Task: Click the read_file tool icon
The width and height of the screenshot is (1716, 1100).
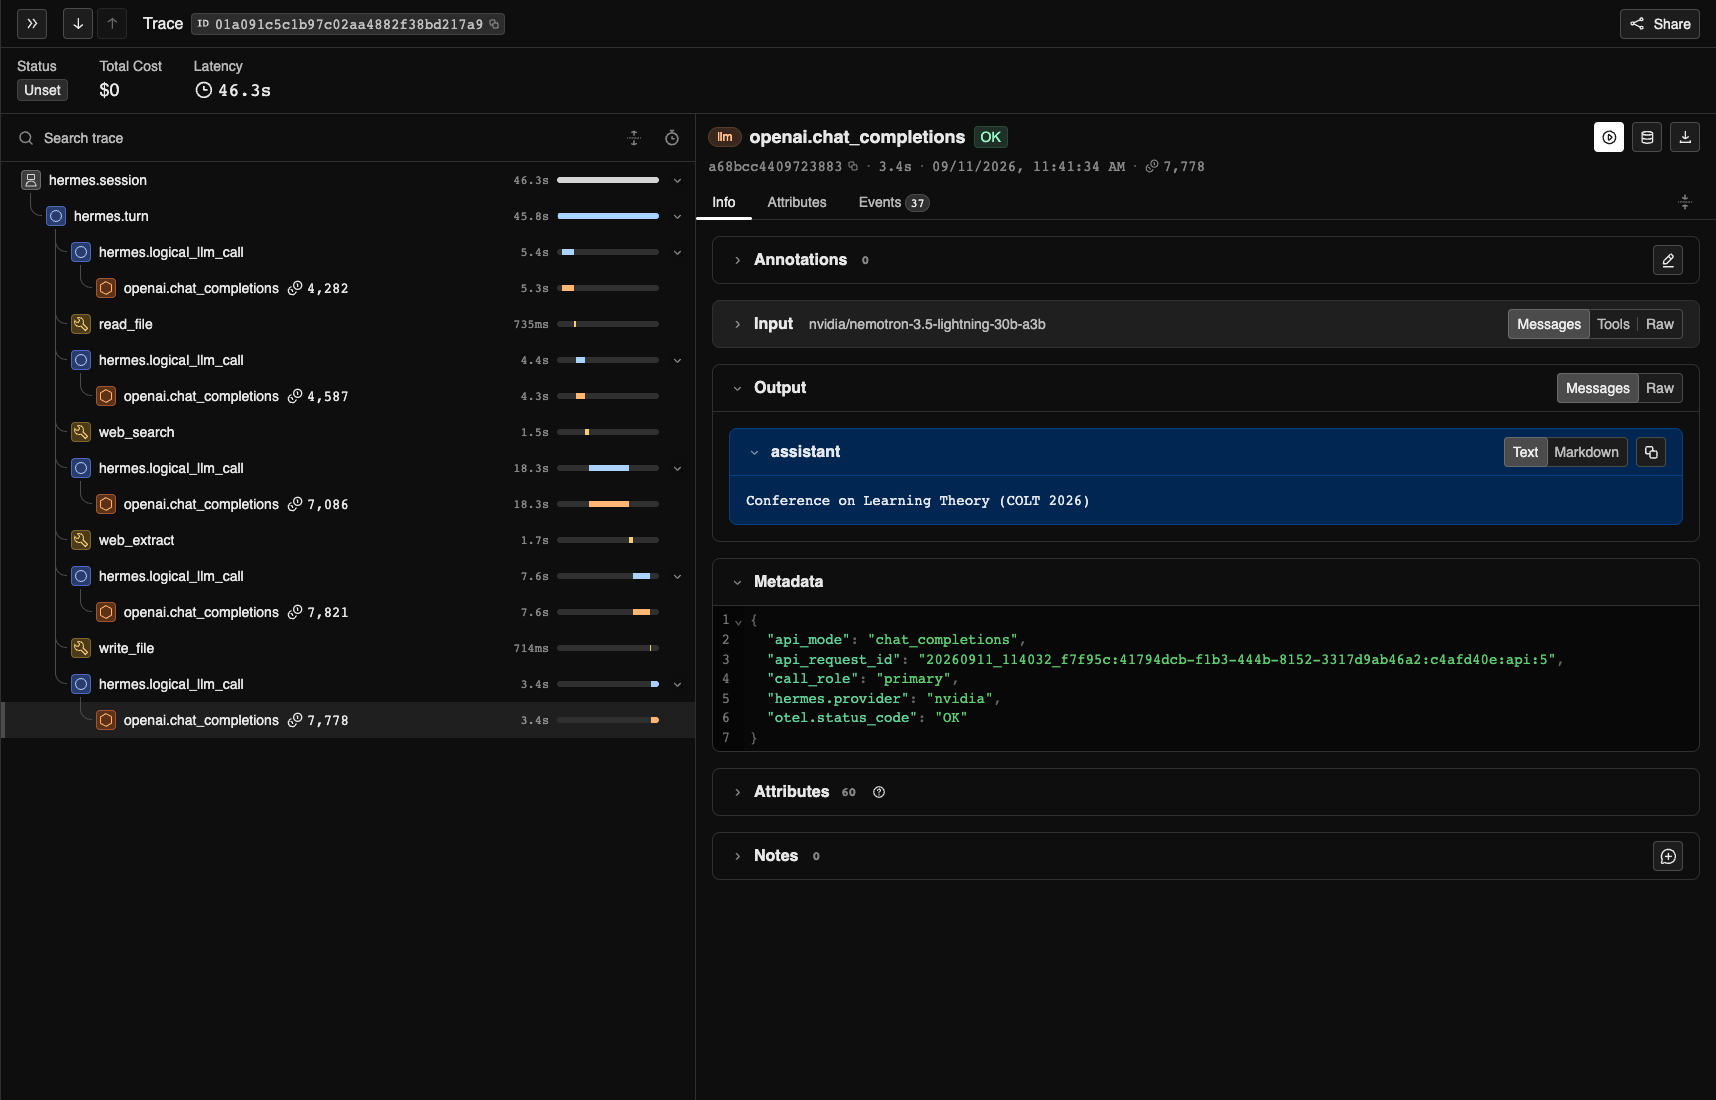Action: [x=81, y=324]
